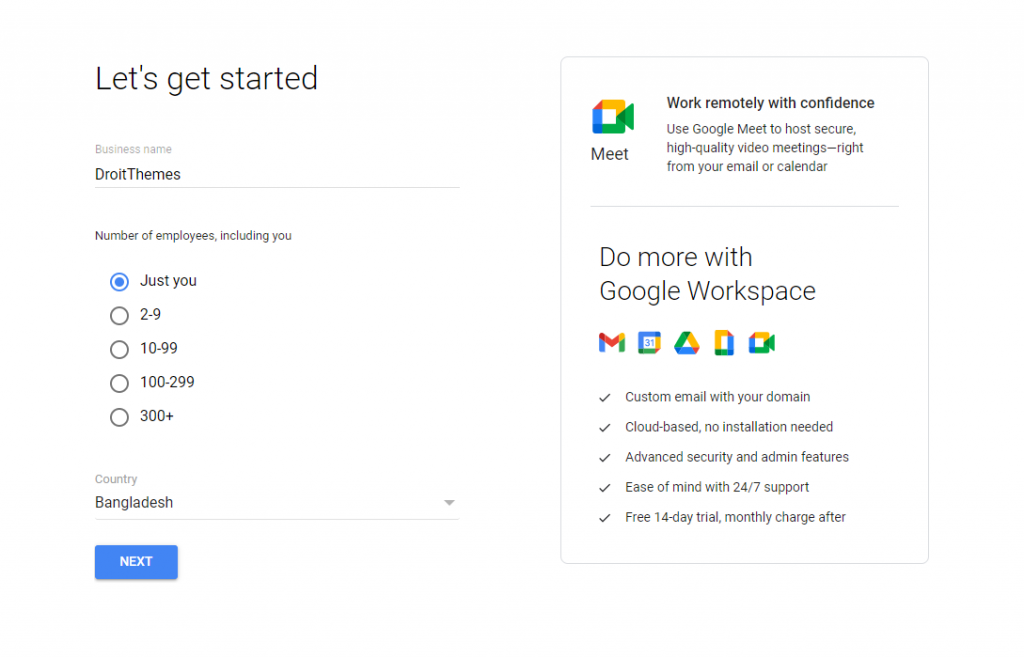The height and width of the screenshot is (658, 1024).
Task: Click the Google Calendar icon
Action: pos(649,343)
